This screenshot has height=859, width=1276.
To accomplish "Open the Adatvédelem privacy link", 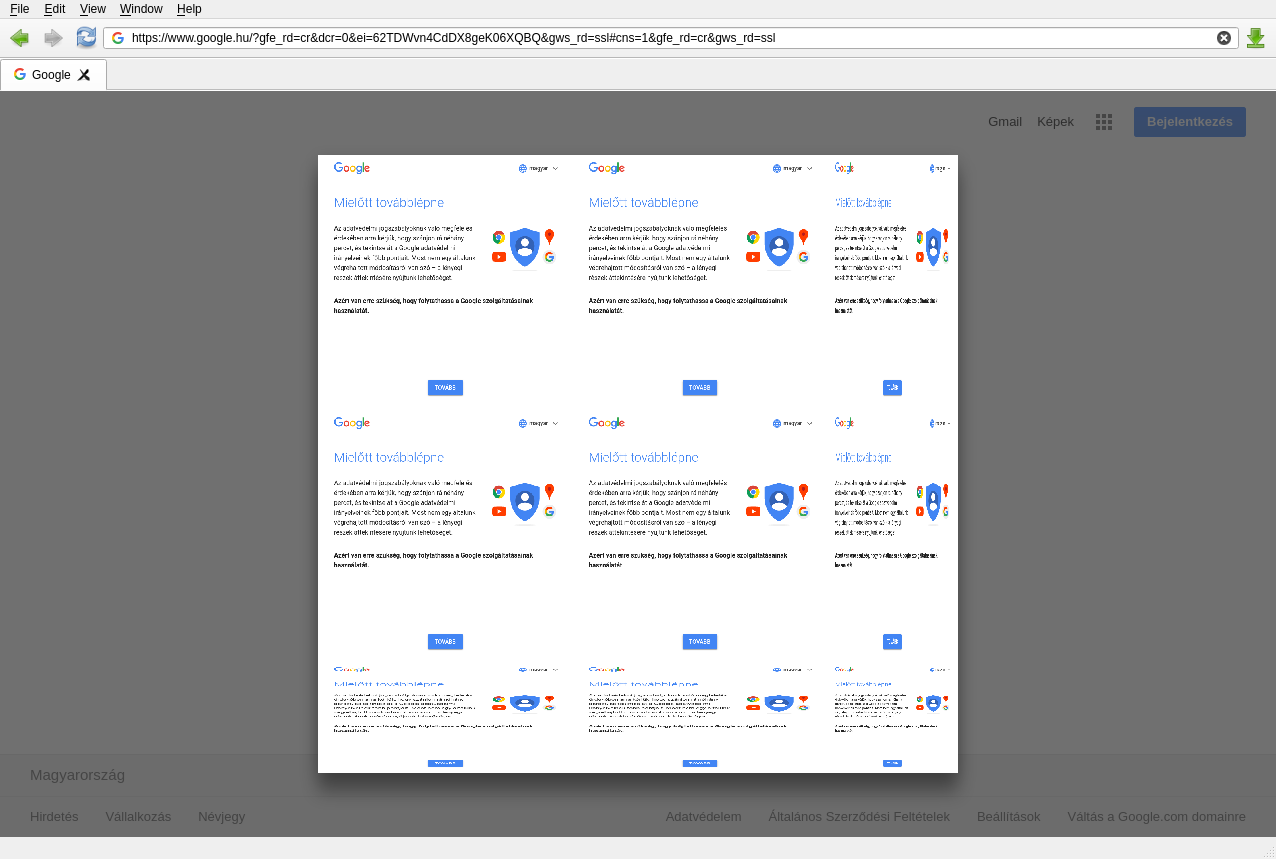I will pyautogui.click(x=703, y=817).
